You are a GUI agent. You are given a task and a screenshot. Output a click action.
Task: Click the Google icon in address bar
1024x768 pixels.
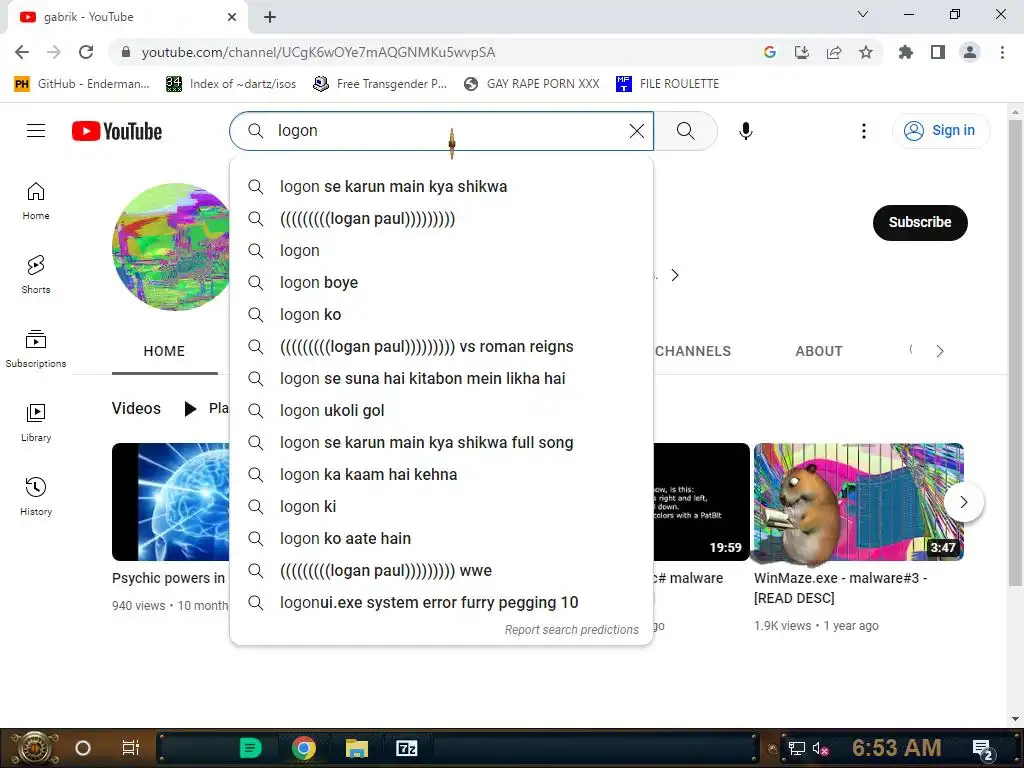click(769, 52)
